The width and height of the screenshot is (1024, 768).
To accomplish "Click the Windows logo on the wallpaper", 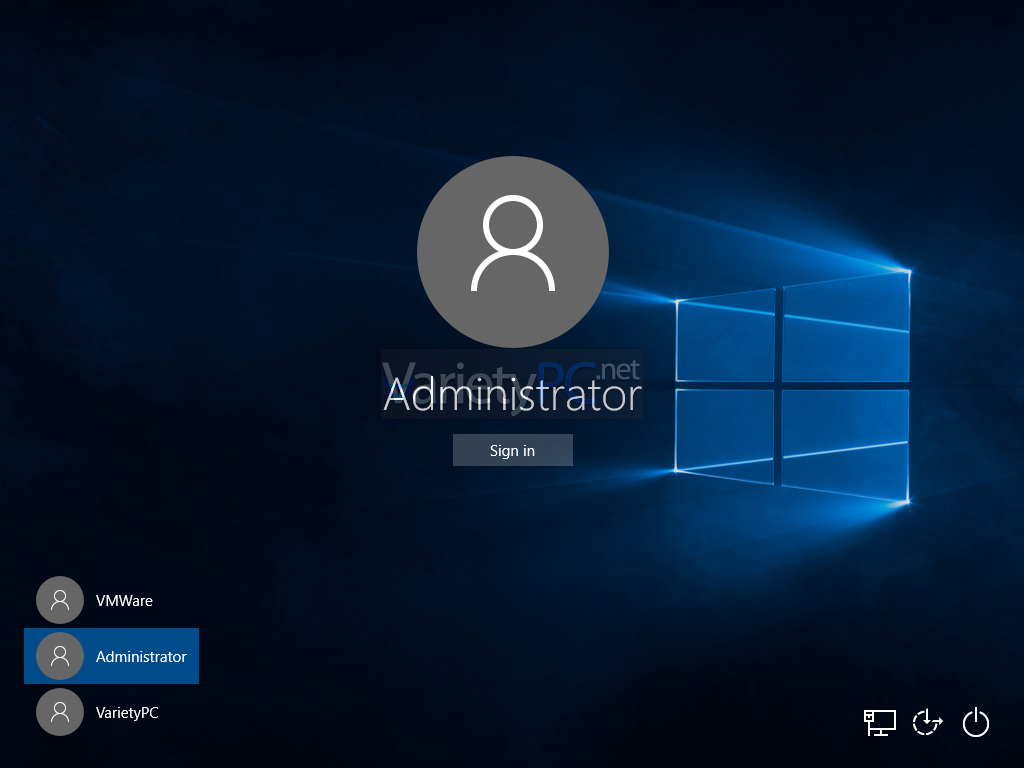I will (790, 385).
